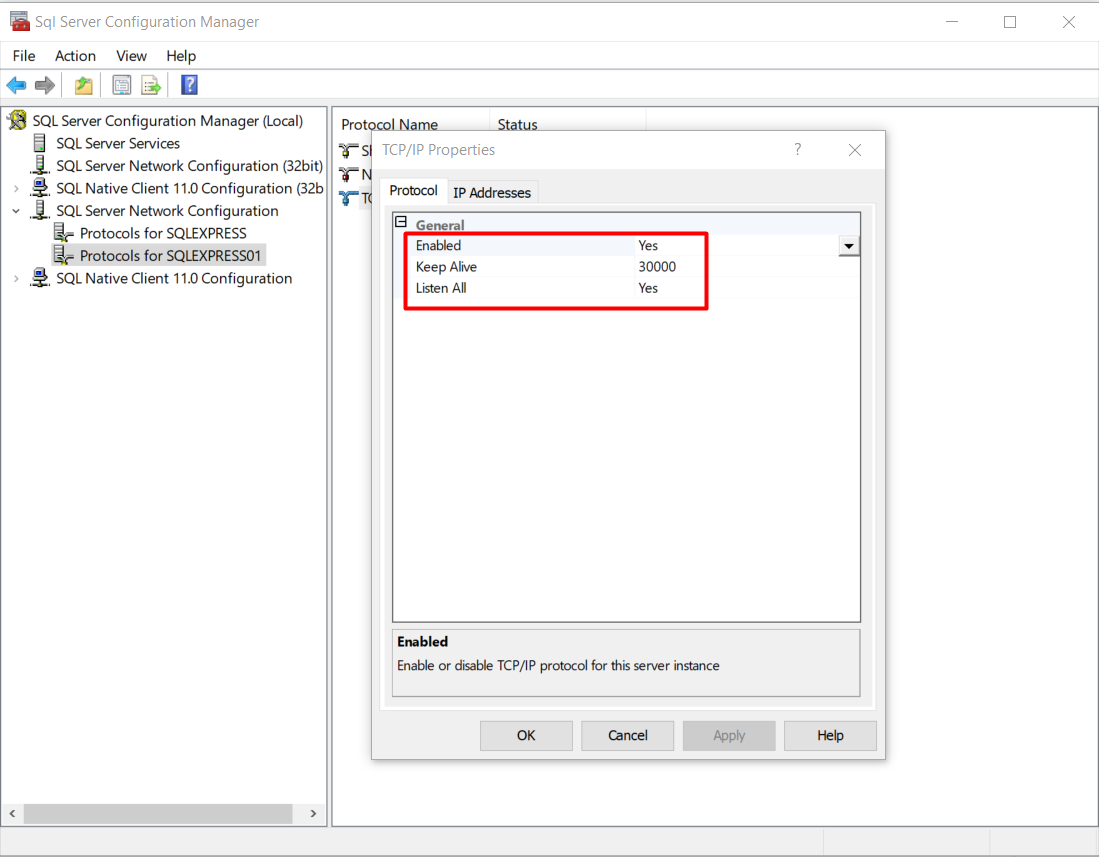Click the SQL Server Network Configuration (32bit) icon

click(x=40, y=165)
